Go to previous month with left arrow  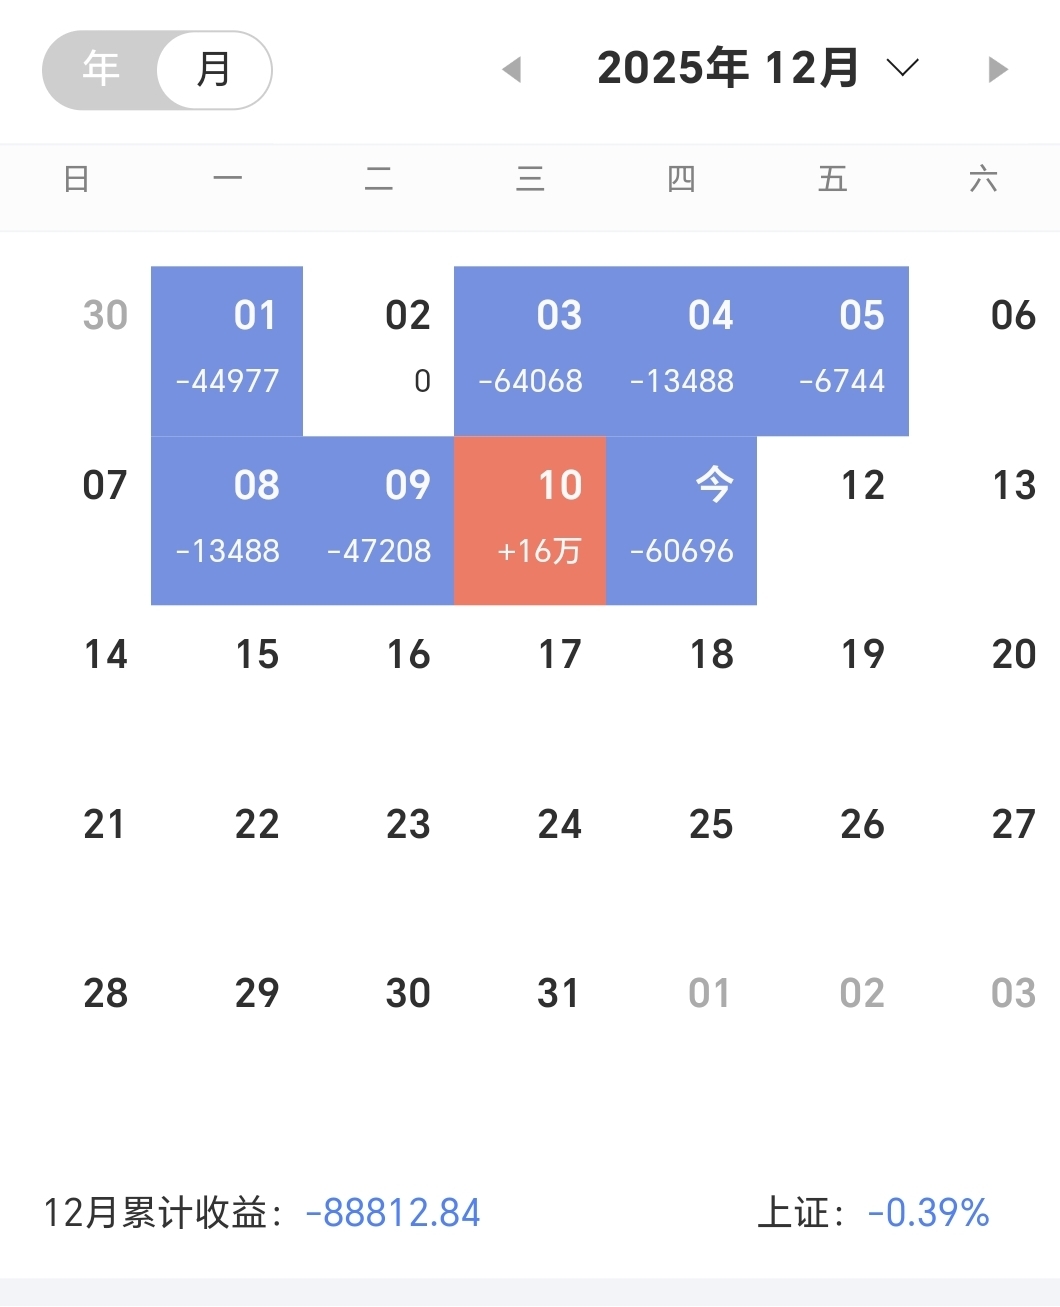512,70
